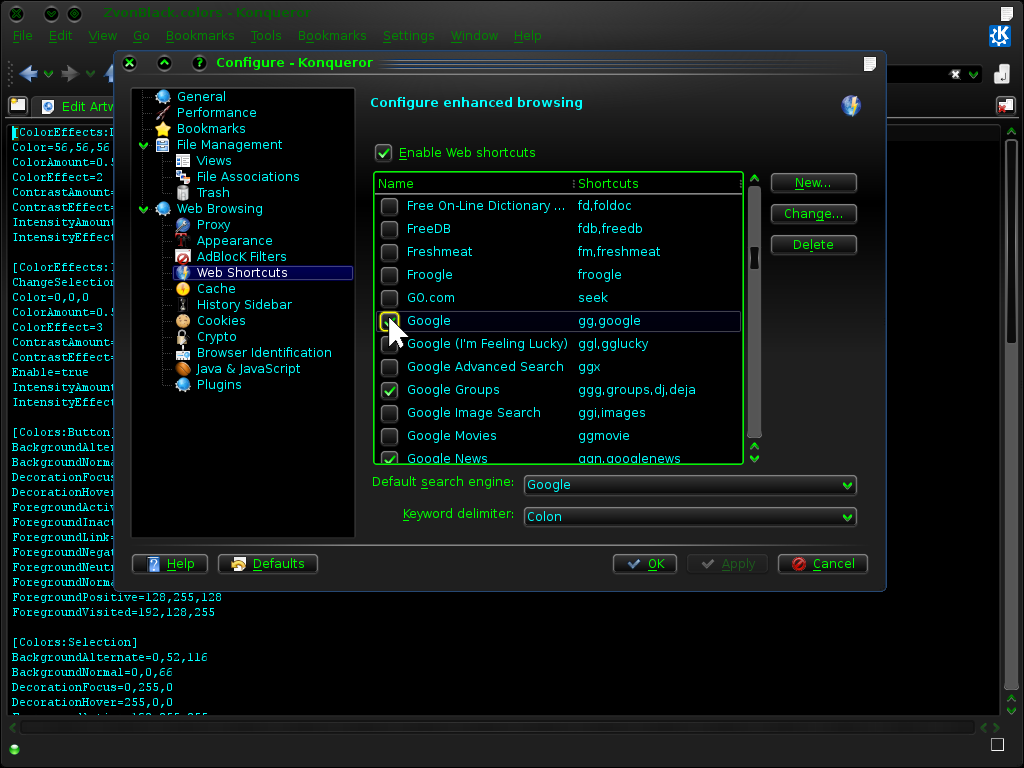
Task: Check the FreeDB checkbox
Action: (389, 229)
